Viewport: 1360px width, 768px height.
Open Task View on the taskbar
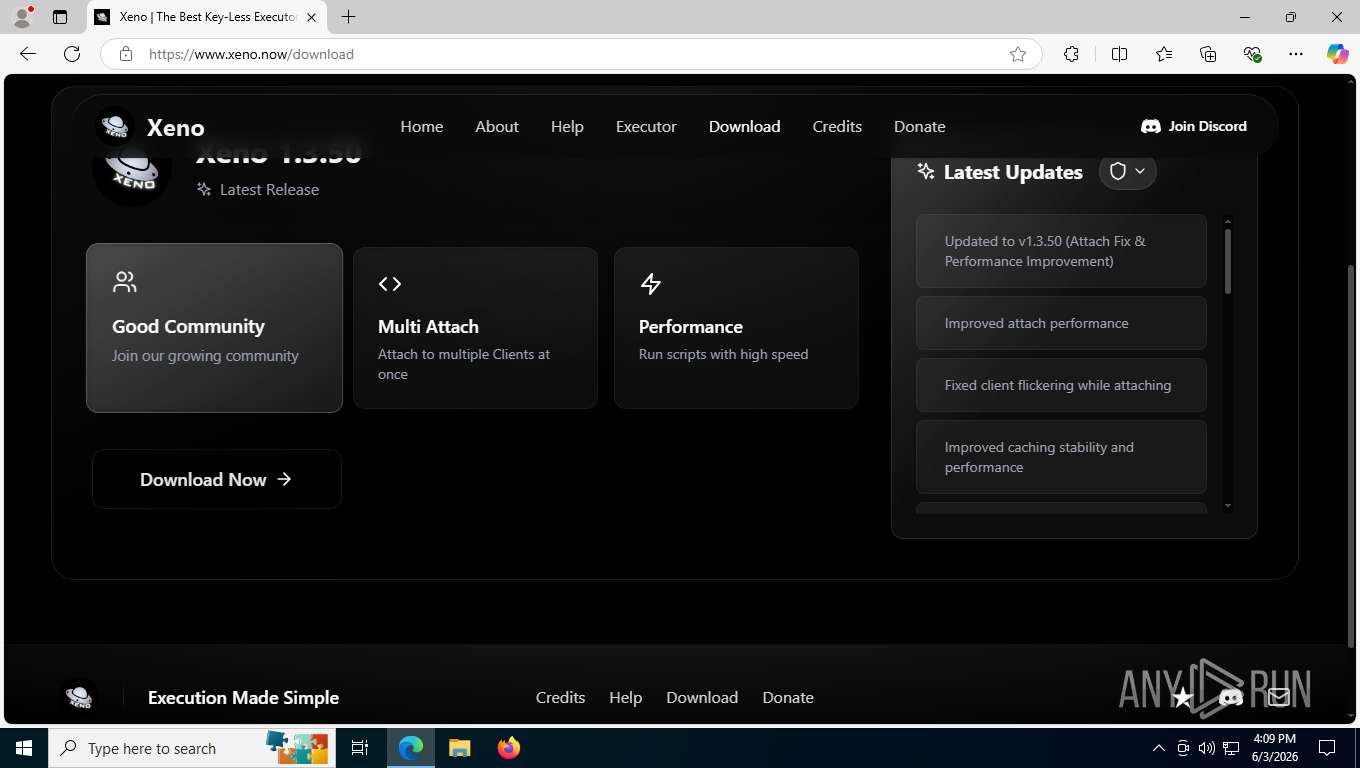(360, 748)
